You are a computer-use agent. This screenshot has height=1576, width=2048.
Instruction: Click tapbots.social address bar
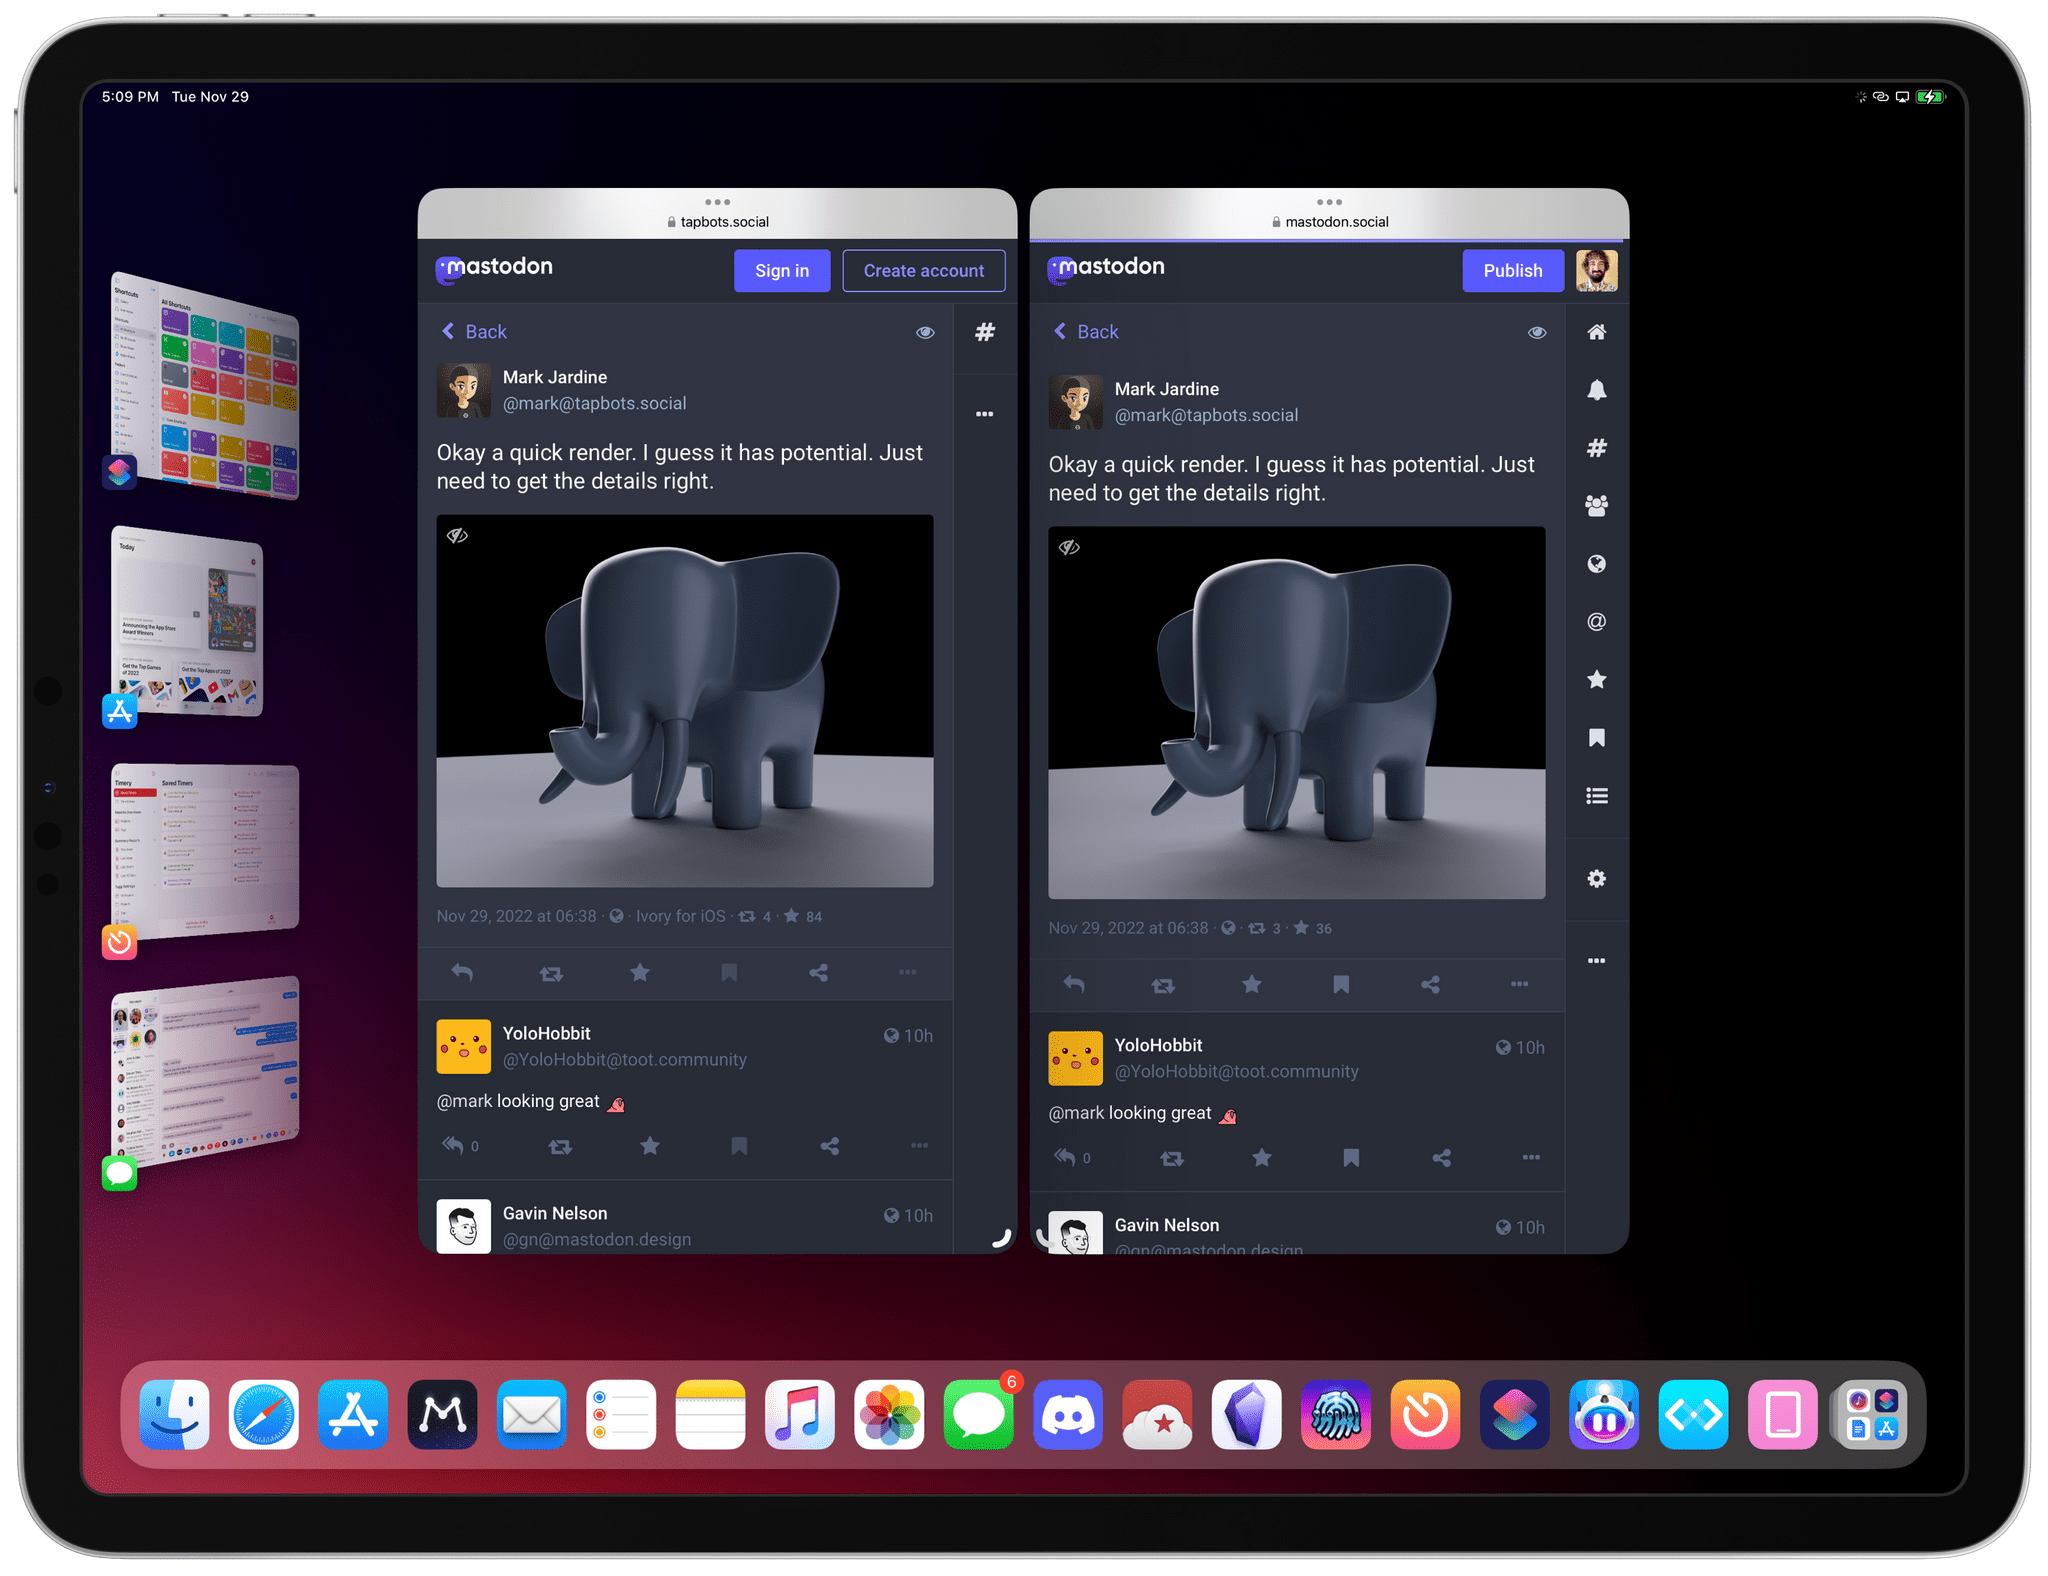[717, 222]
